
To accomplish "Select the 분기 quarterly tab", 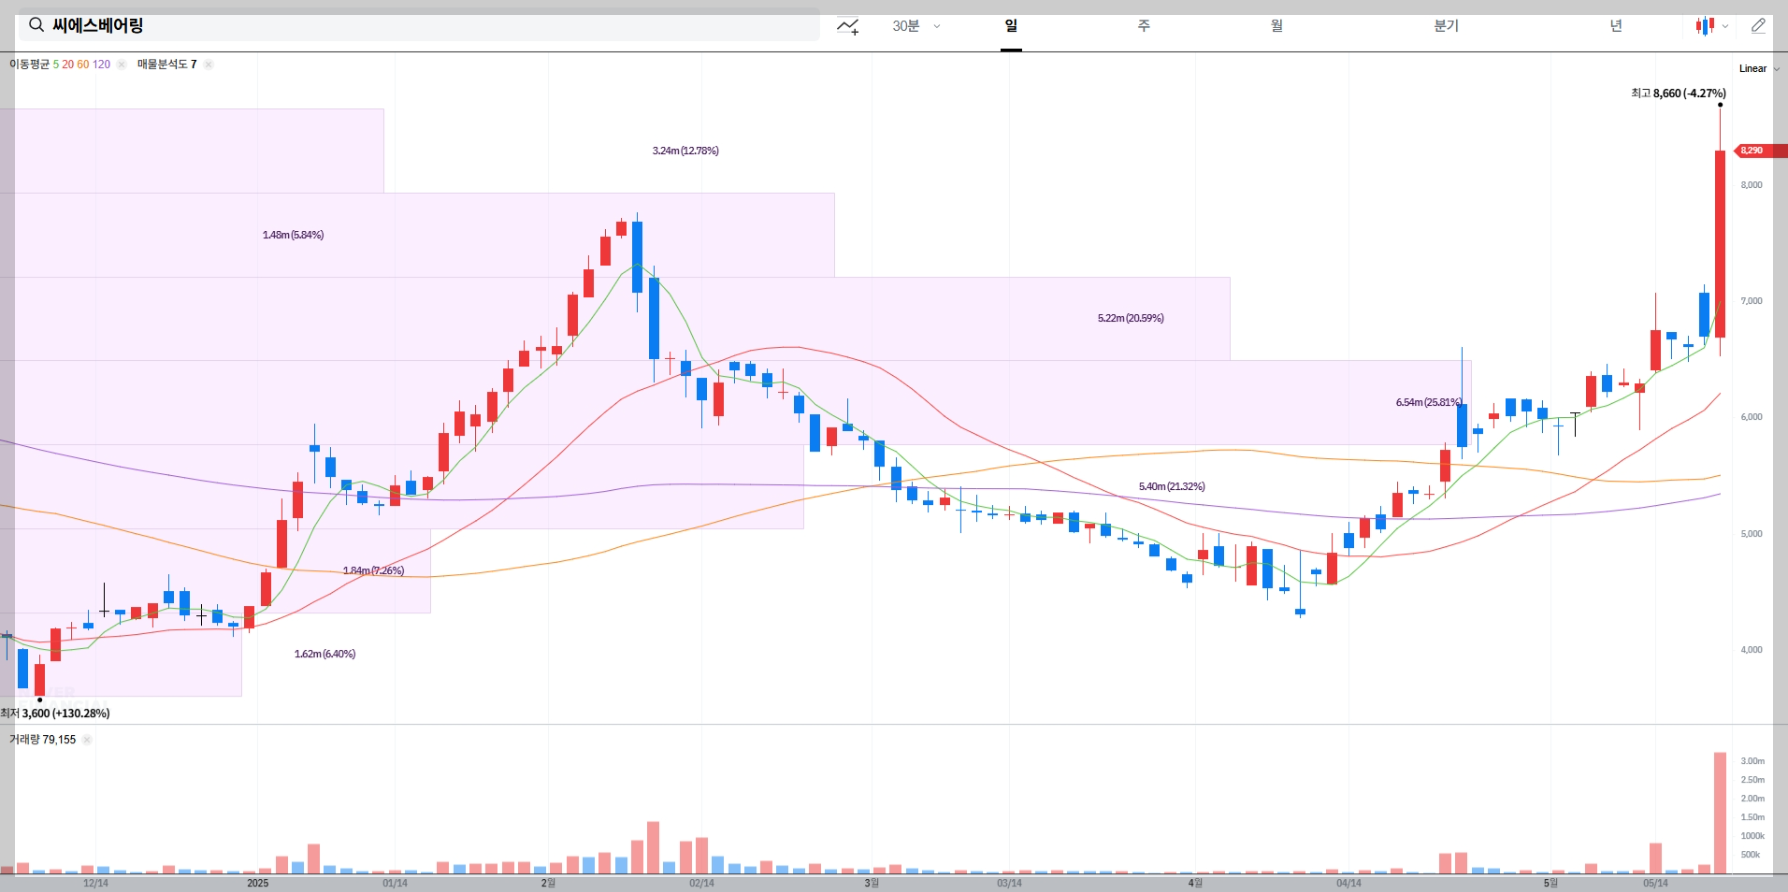I will (x=1446, y=26).
